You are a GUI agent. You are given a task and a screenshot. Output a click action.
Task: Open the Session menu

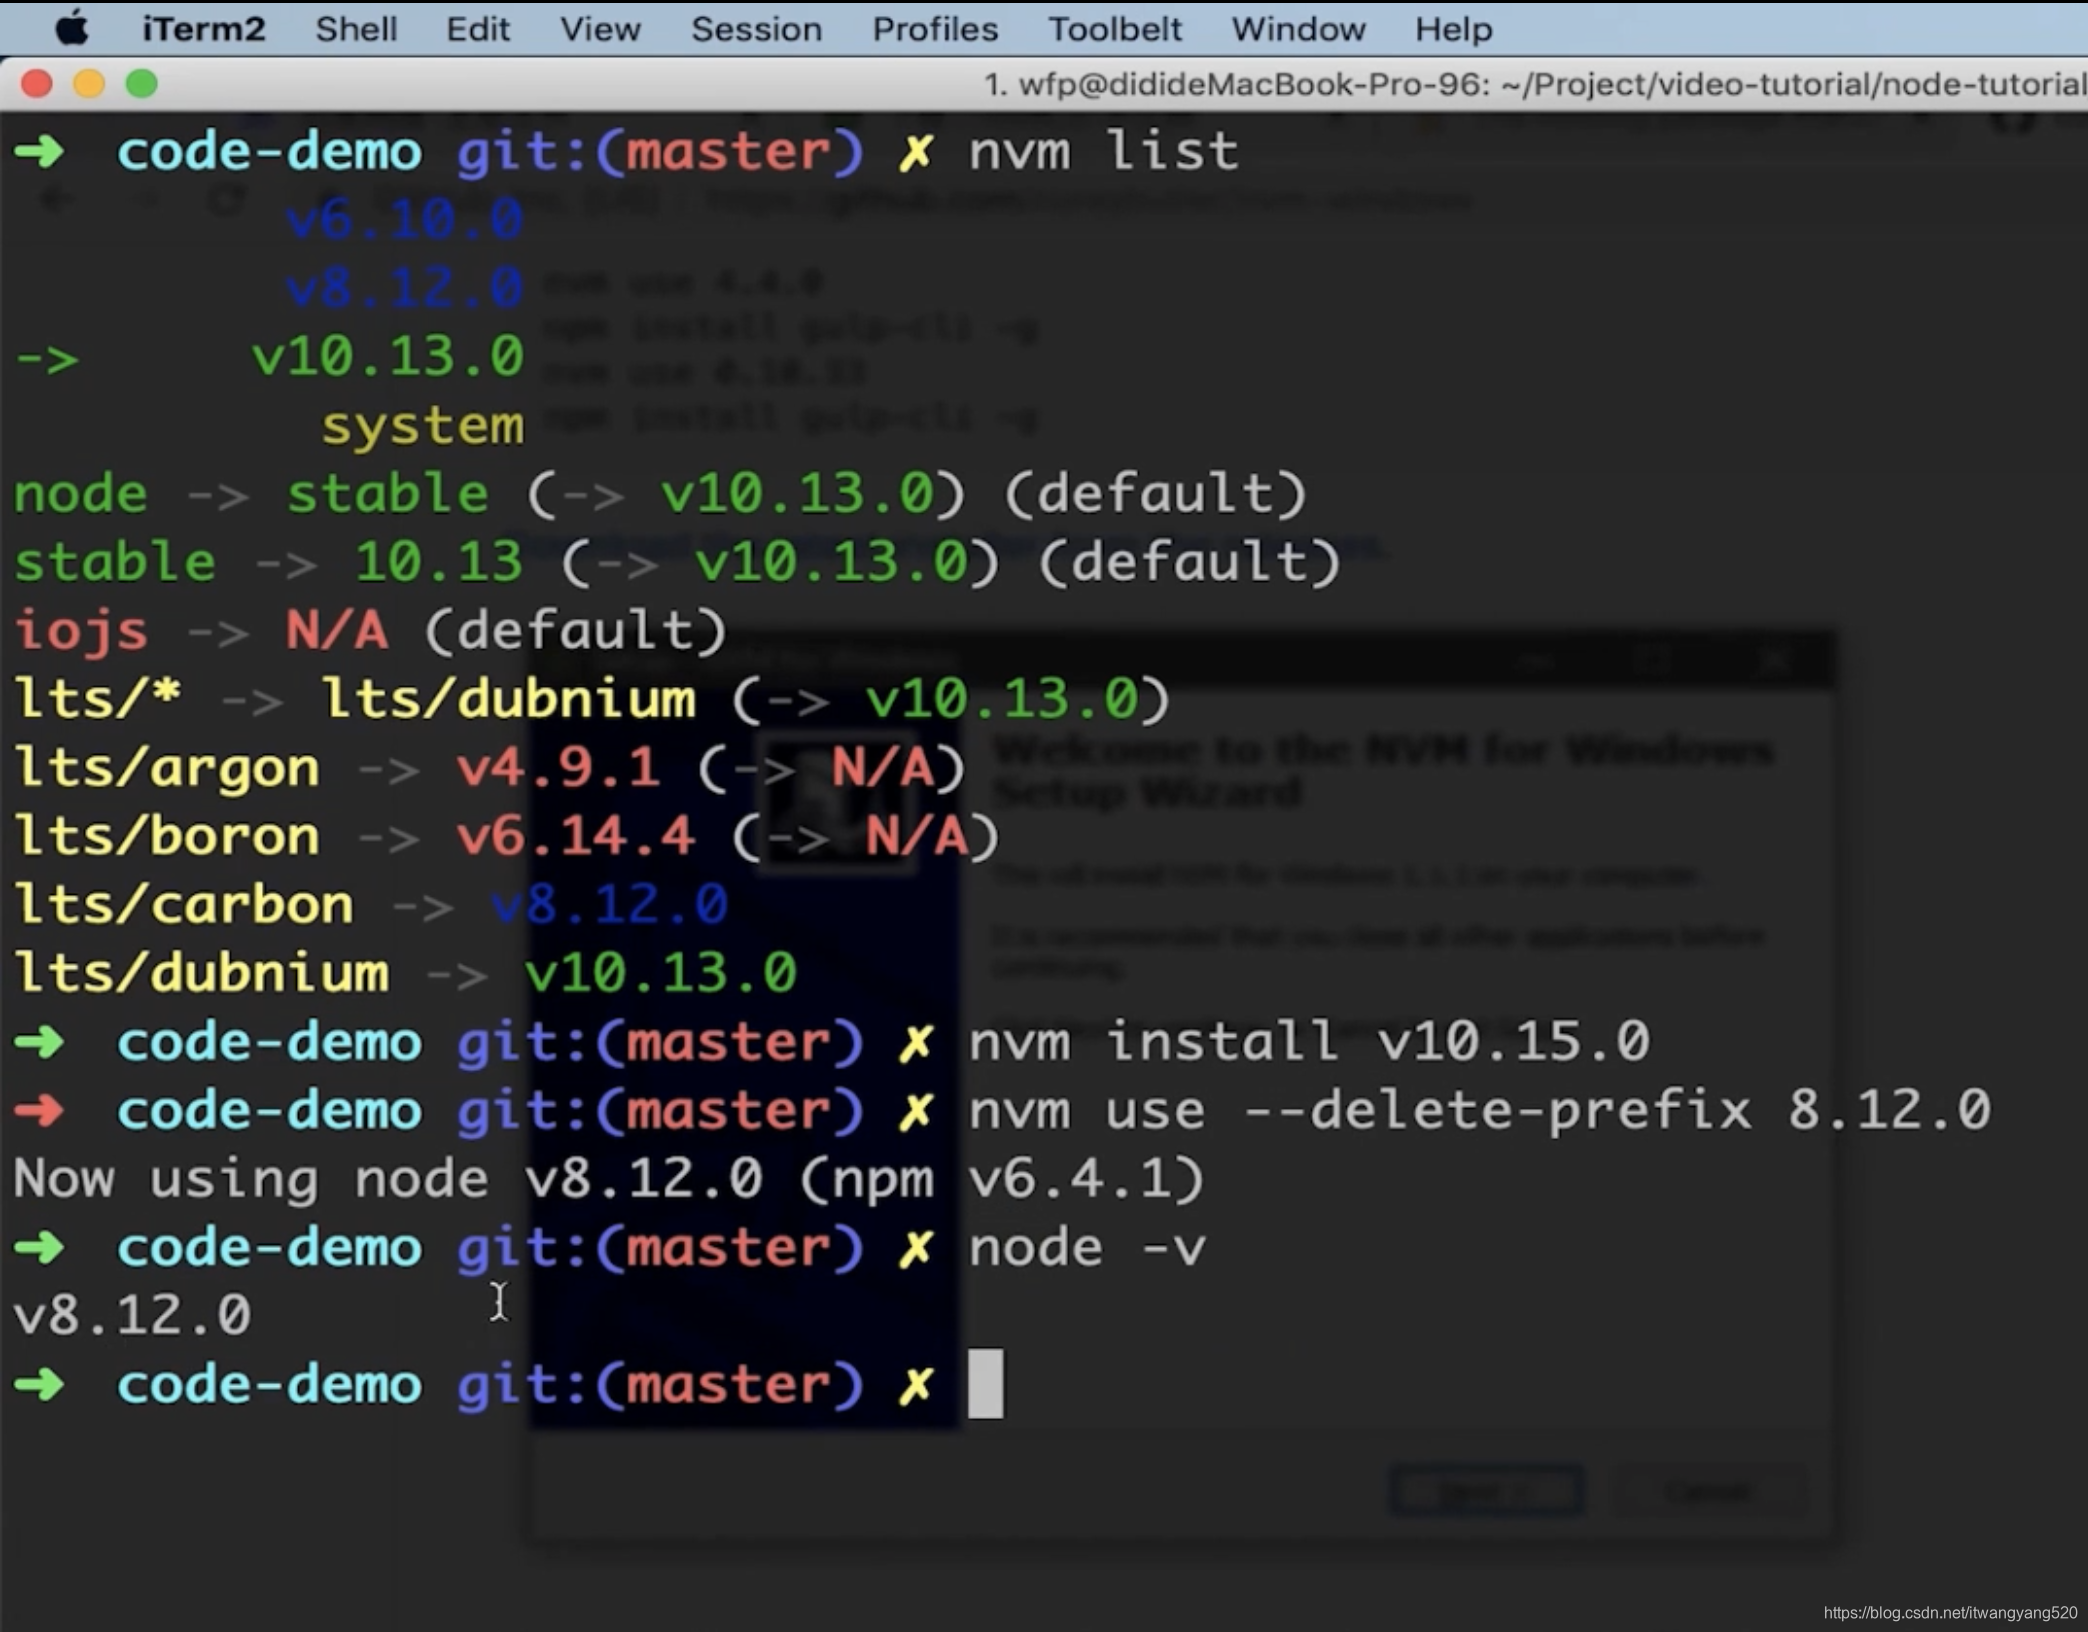coord(756,29)
